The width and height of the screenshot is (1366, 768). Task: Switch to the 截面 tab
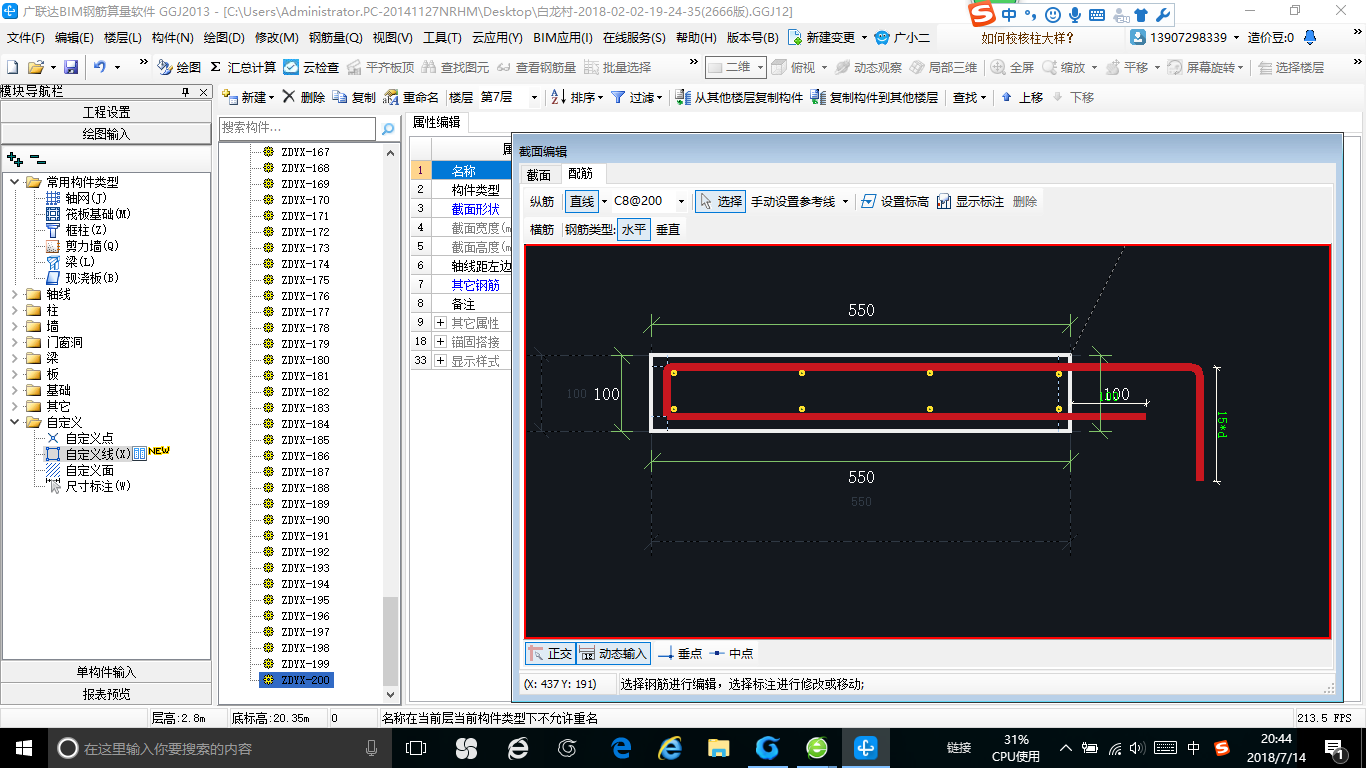click(538, 174)
